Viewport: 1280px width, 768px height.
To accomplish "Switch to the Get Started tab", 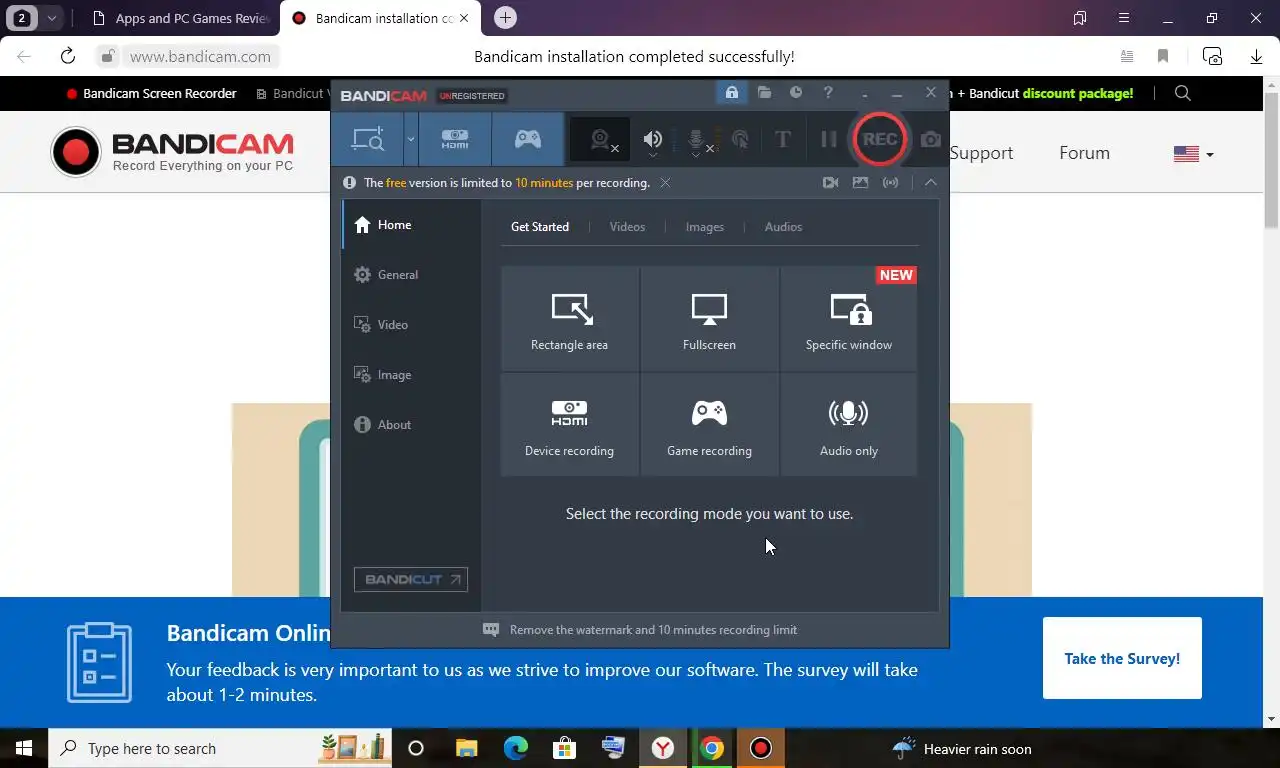I will tap(540, 227).
